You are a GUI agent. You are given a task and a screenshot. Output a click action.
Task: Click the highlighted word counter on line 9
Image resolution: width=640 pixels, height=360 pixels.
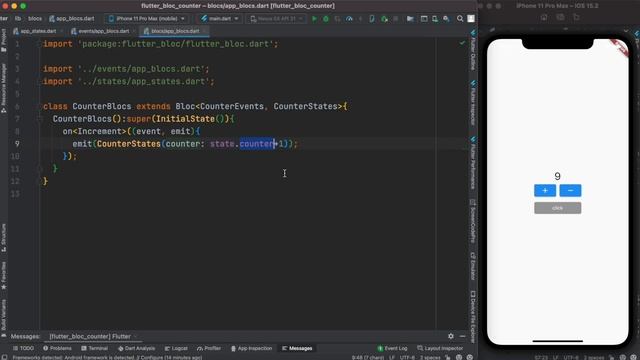tap(257, 144)
